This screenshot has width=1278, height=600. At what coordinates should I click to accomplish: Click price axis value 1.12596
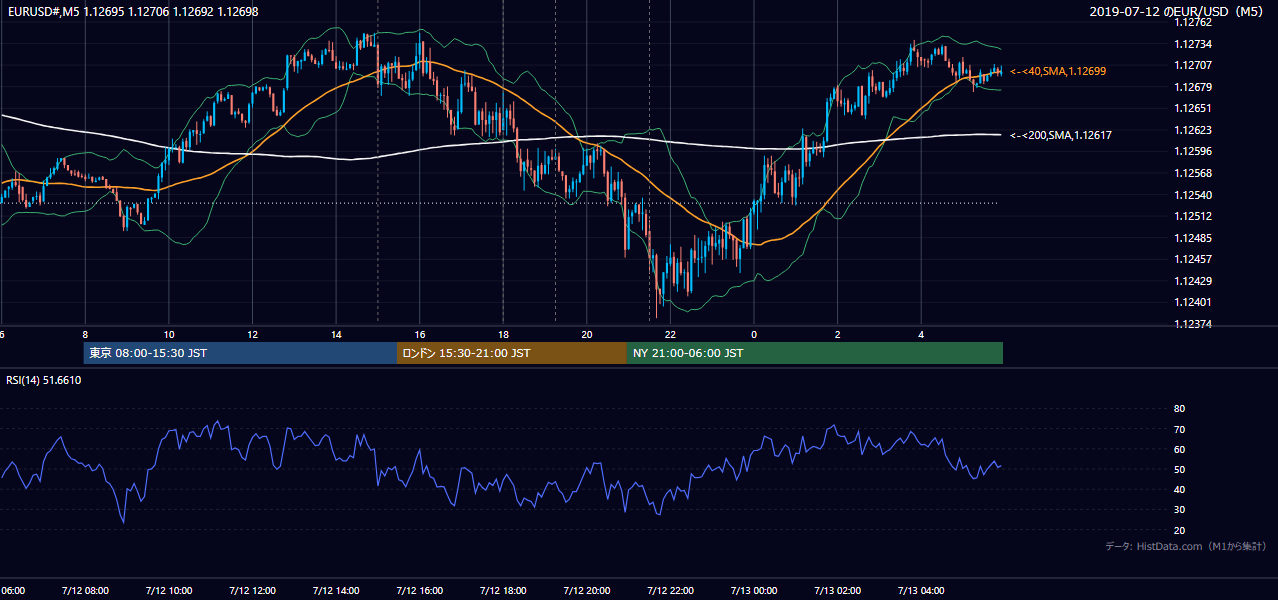(1192, 152)
